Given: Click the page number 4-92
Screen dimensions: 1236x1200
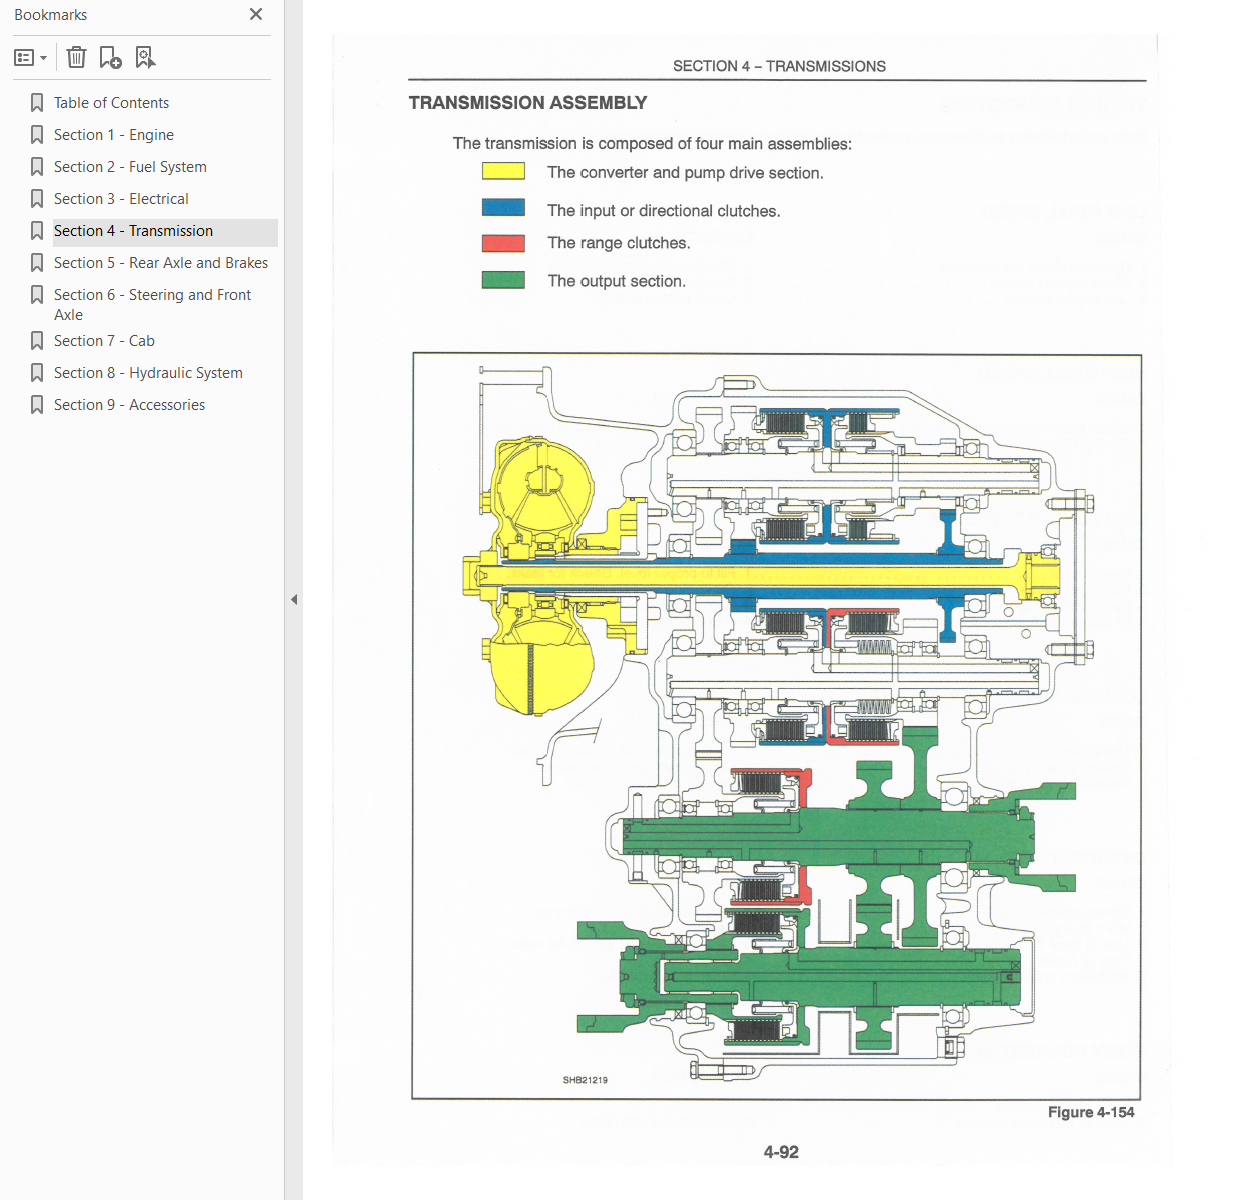Looking at the screenshot, I should pos(781,1152).
